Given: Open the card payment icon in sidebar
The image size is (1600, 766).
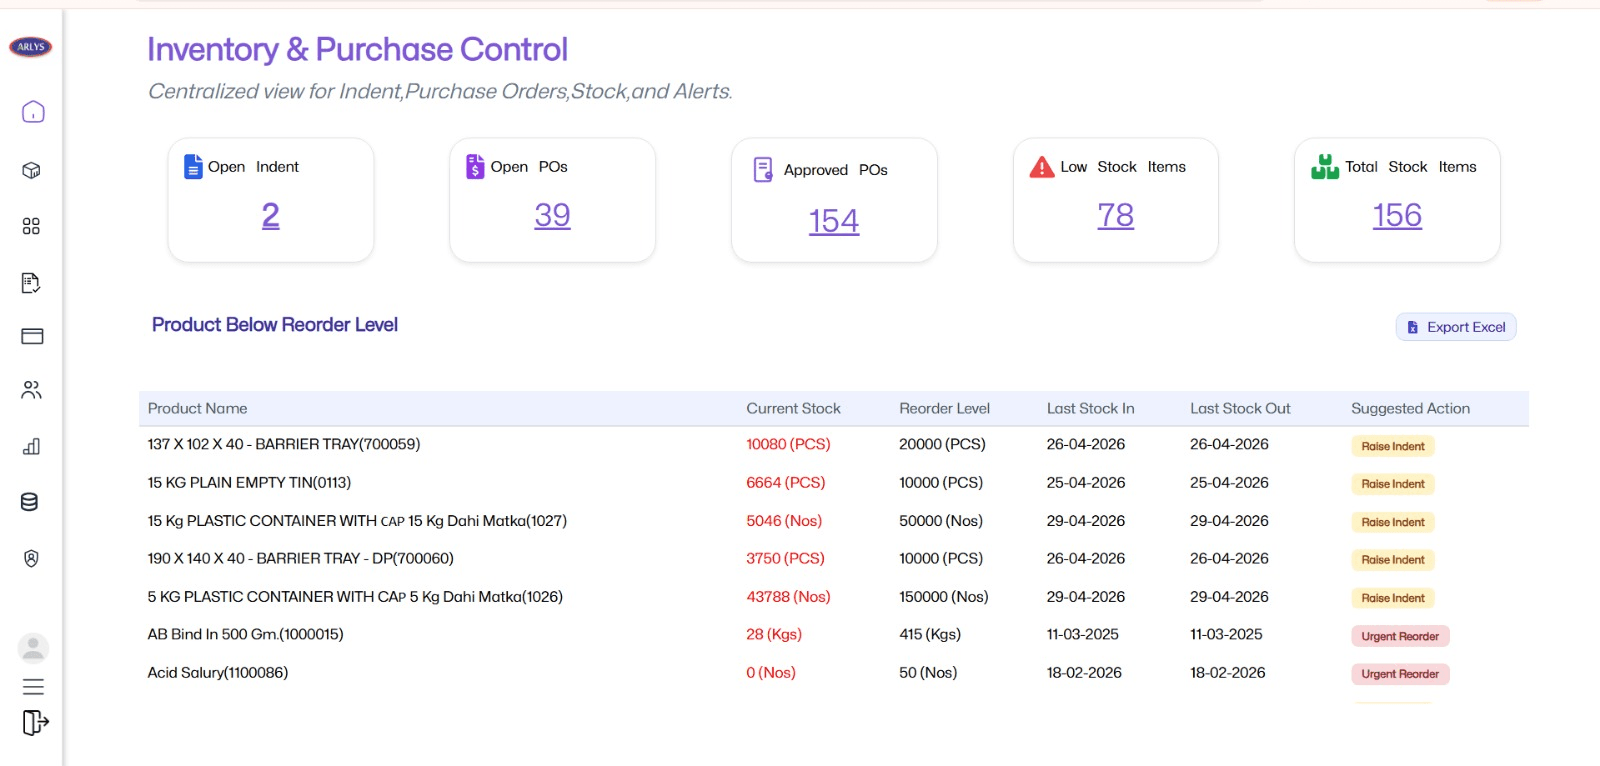Looking at the screenshot, I should 32,336.
